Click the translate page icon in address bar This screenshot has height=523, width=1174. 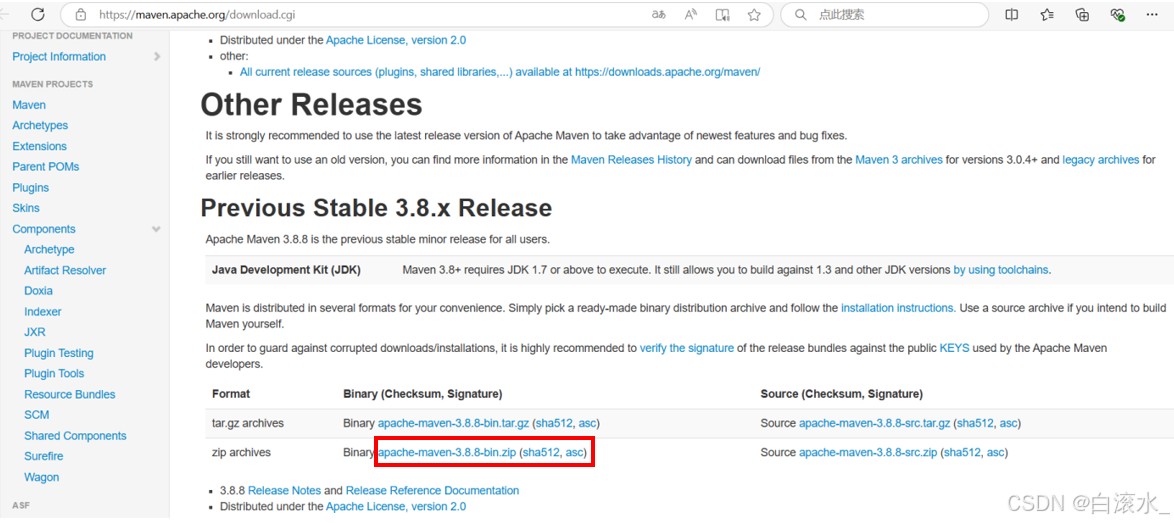click(659, 14)
